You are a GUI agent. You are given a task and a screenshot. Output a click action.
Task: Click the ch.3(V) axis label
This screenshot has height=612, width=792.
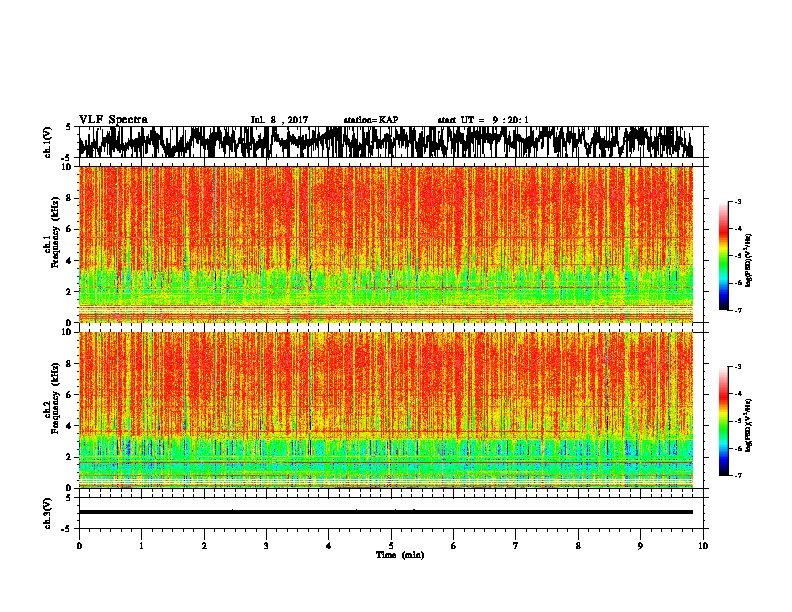48,513
